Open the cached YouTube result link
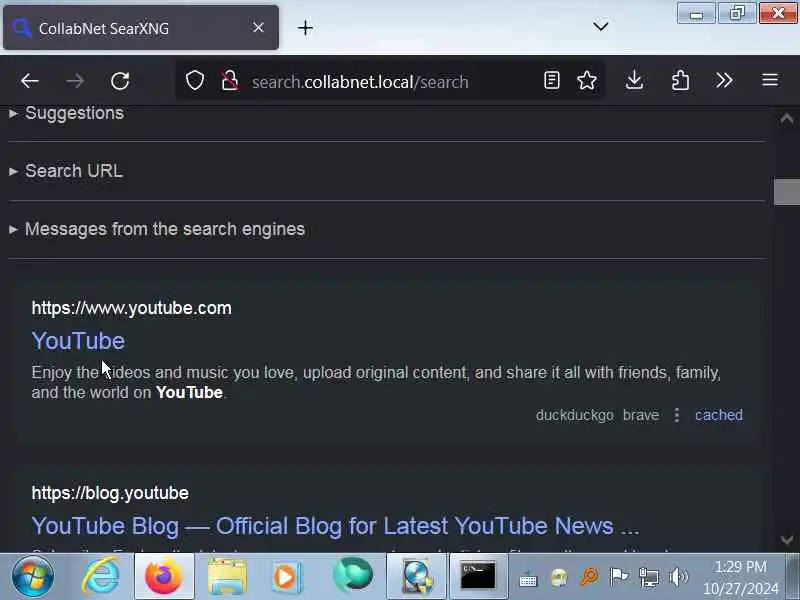800x600 pixels. pyautogui.click(x=719, y=415)
